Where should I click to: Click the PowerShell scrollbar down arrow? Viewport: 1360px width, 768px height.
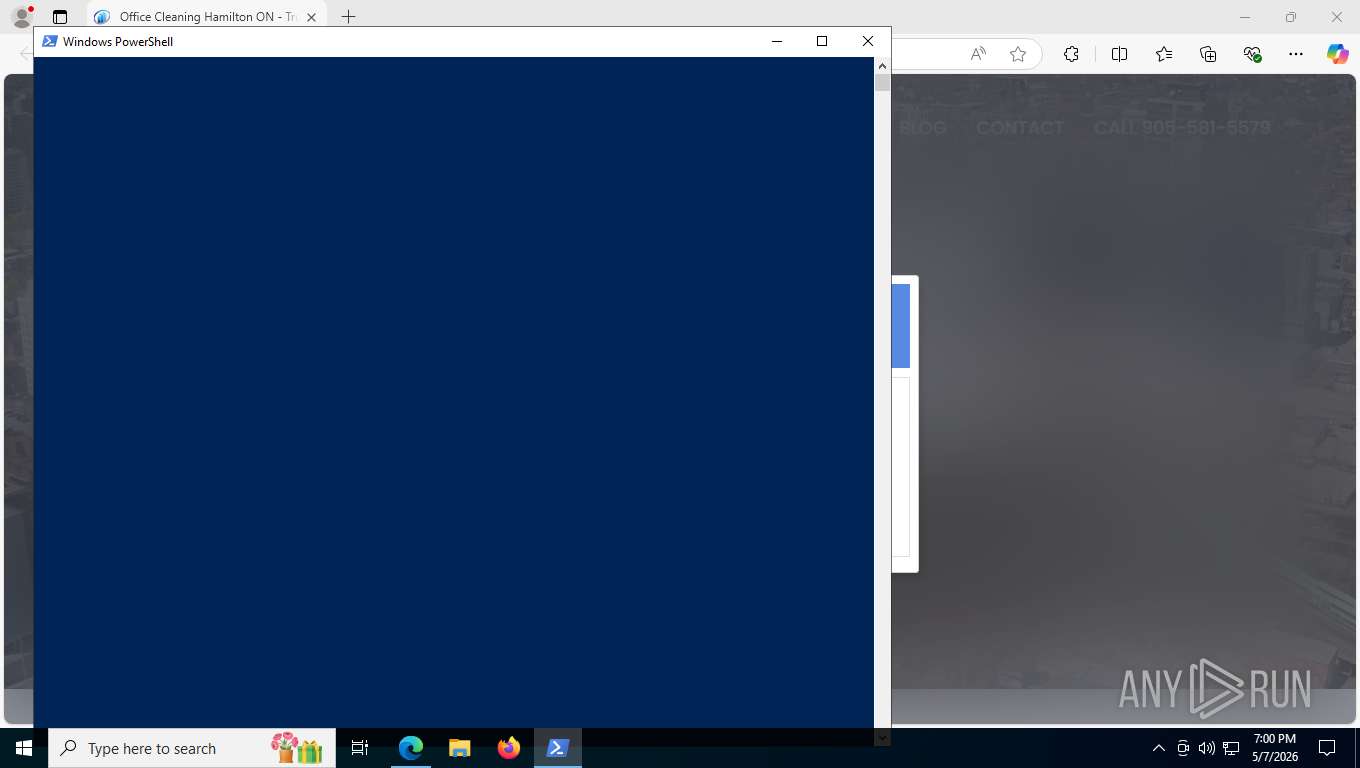[882, 738]
